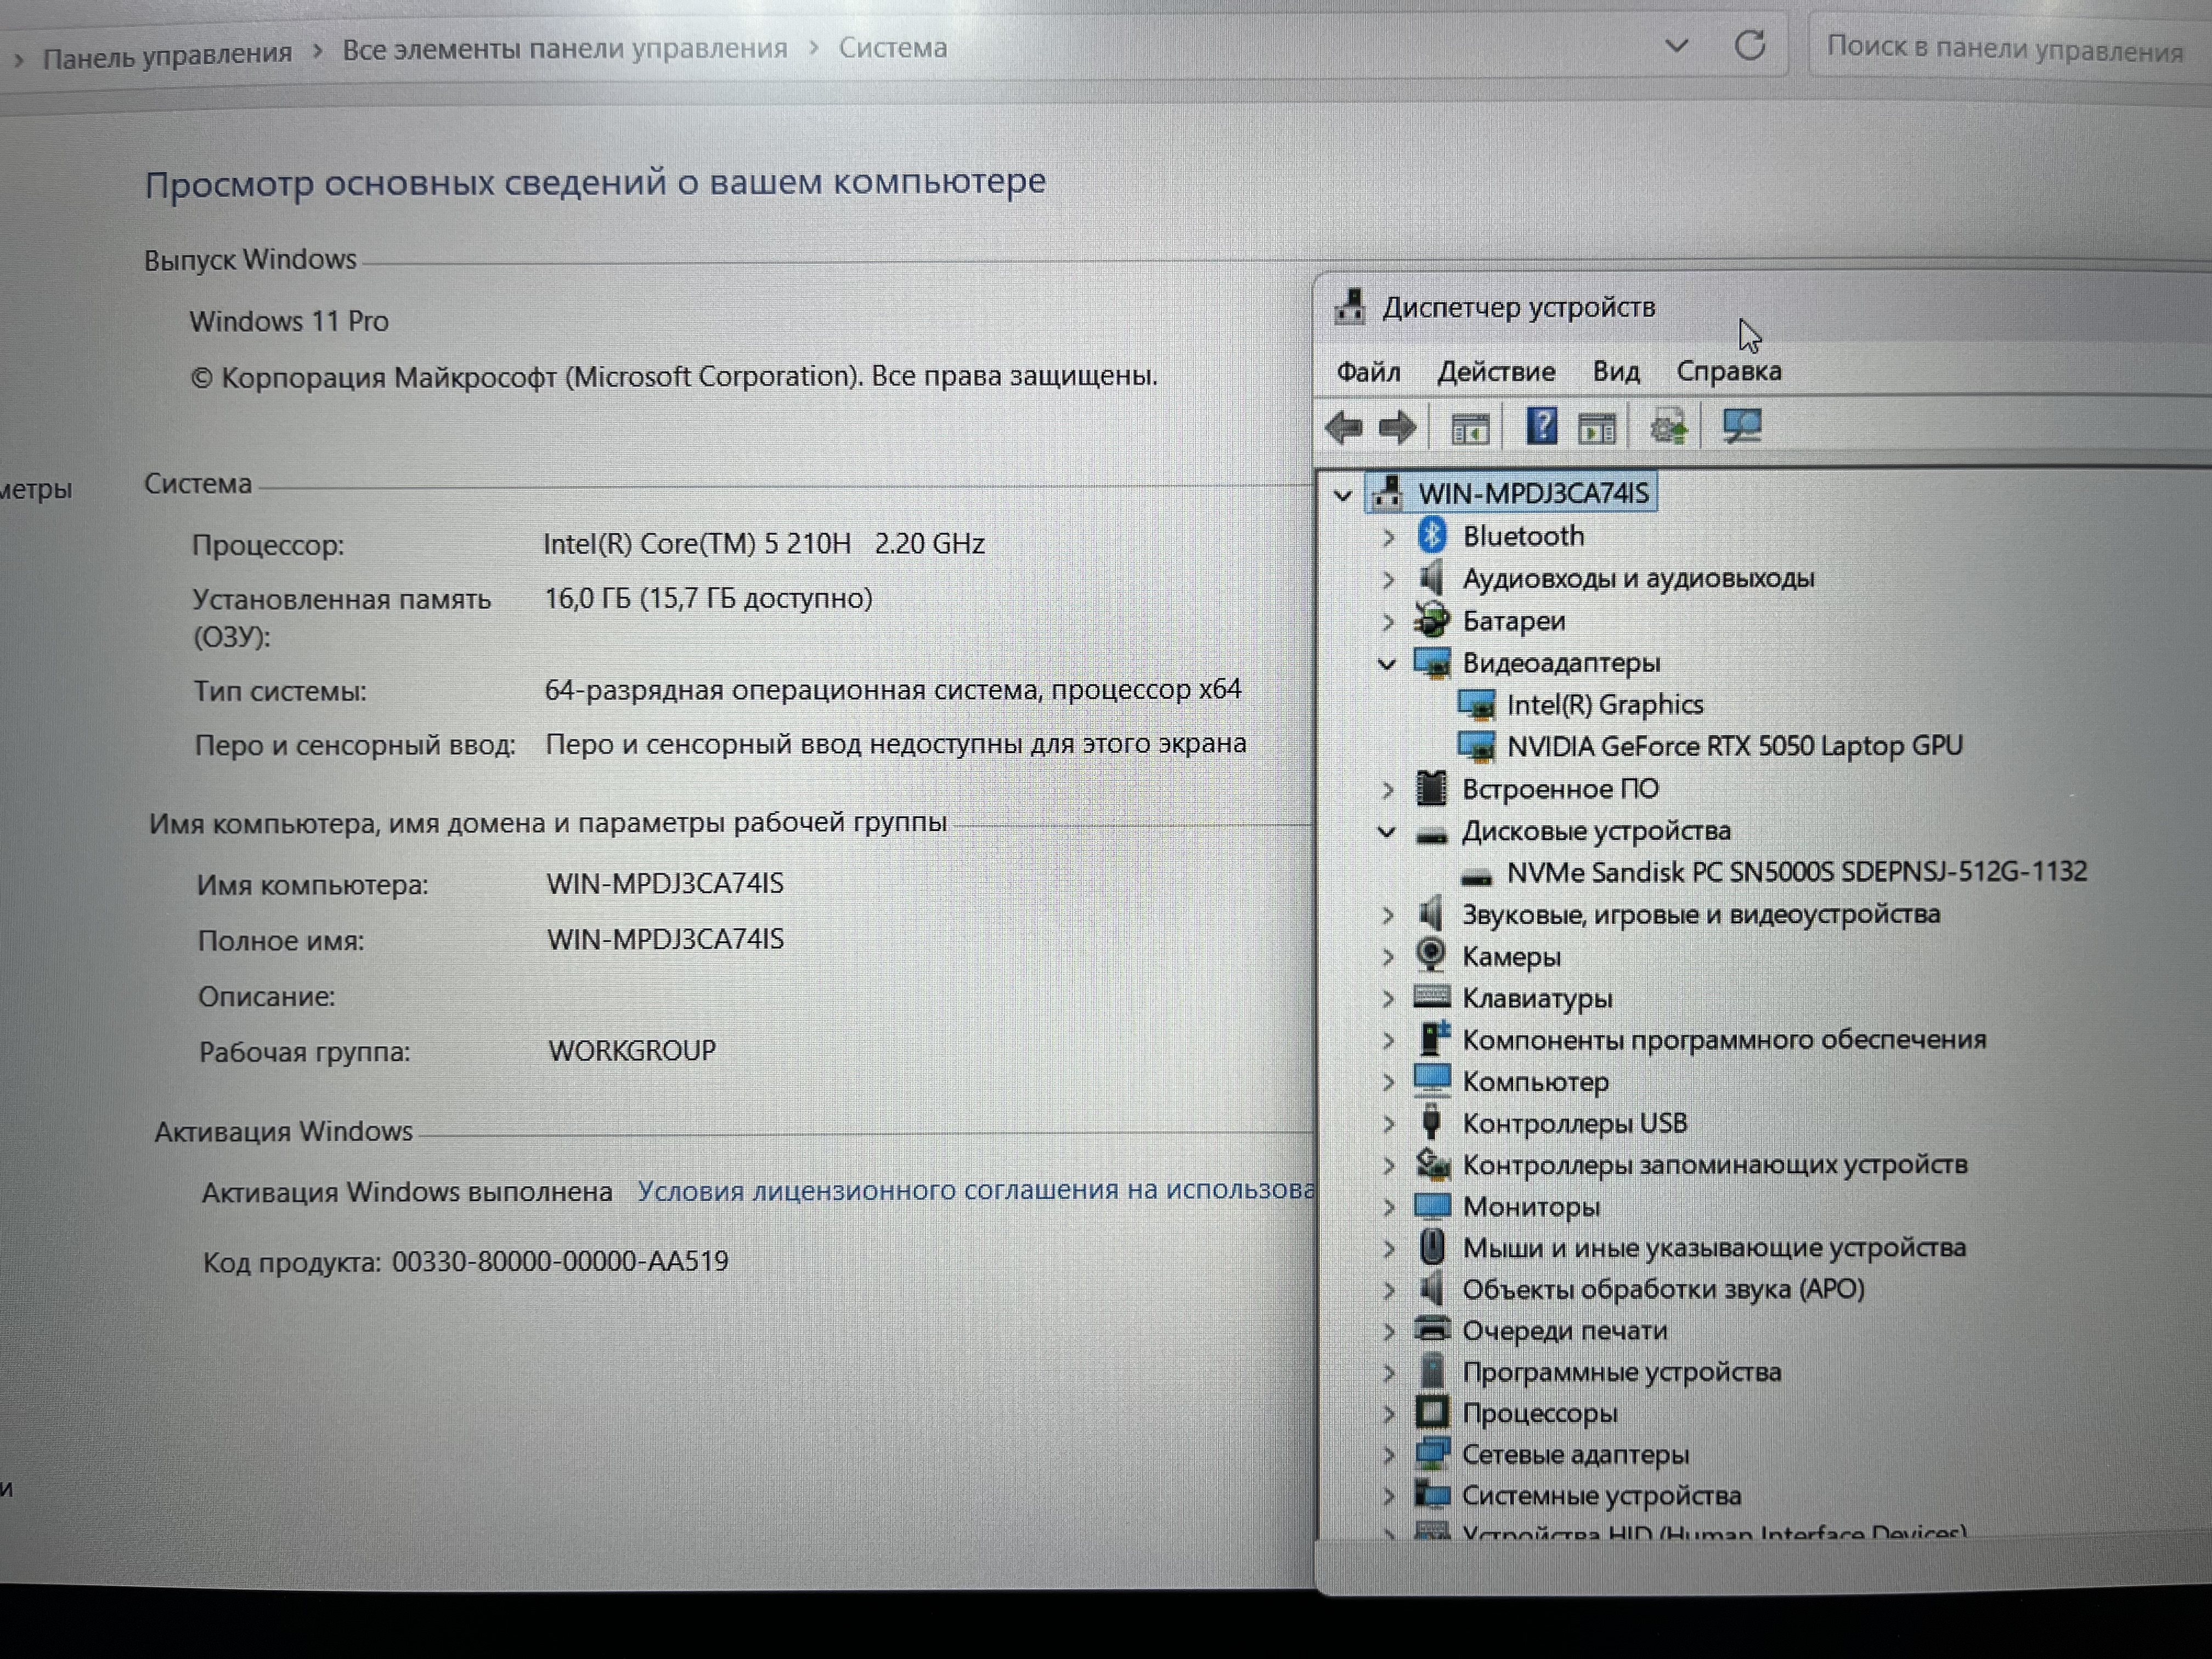Select the Intel(R) Graphics adapter

tap(1604, 705)
